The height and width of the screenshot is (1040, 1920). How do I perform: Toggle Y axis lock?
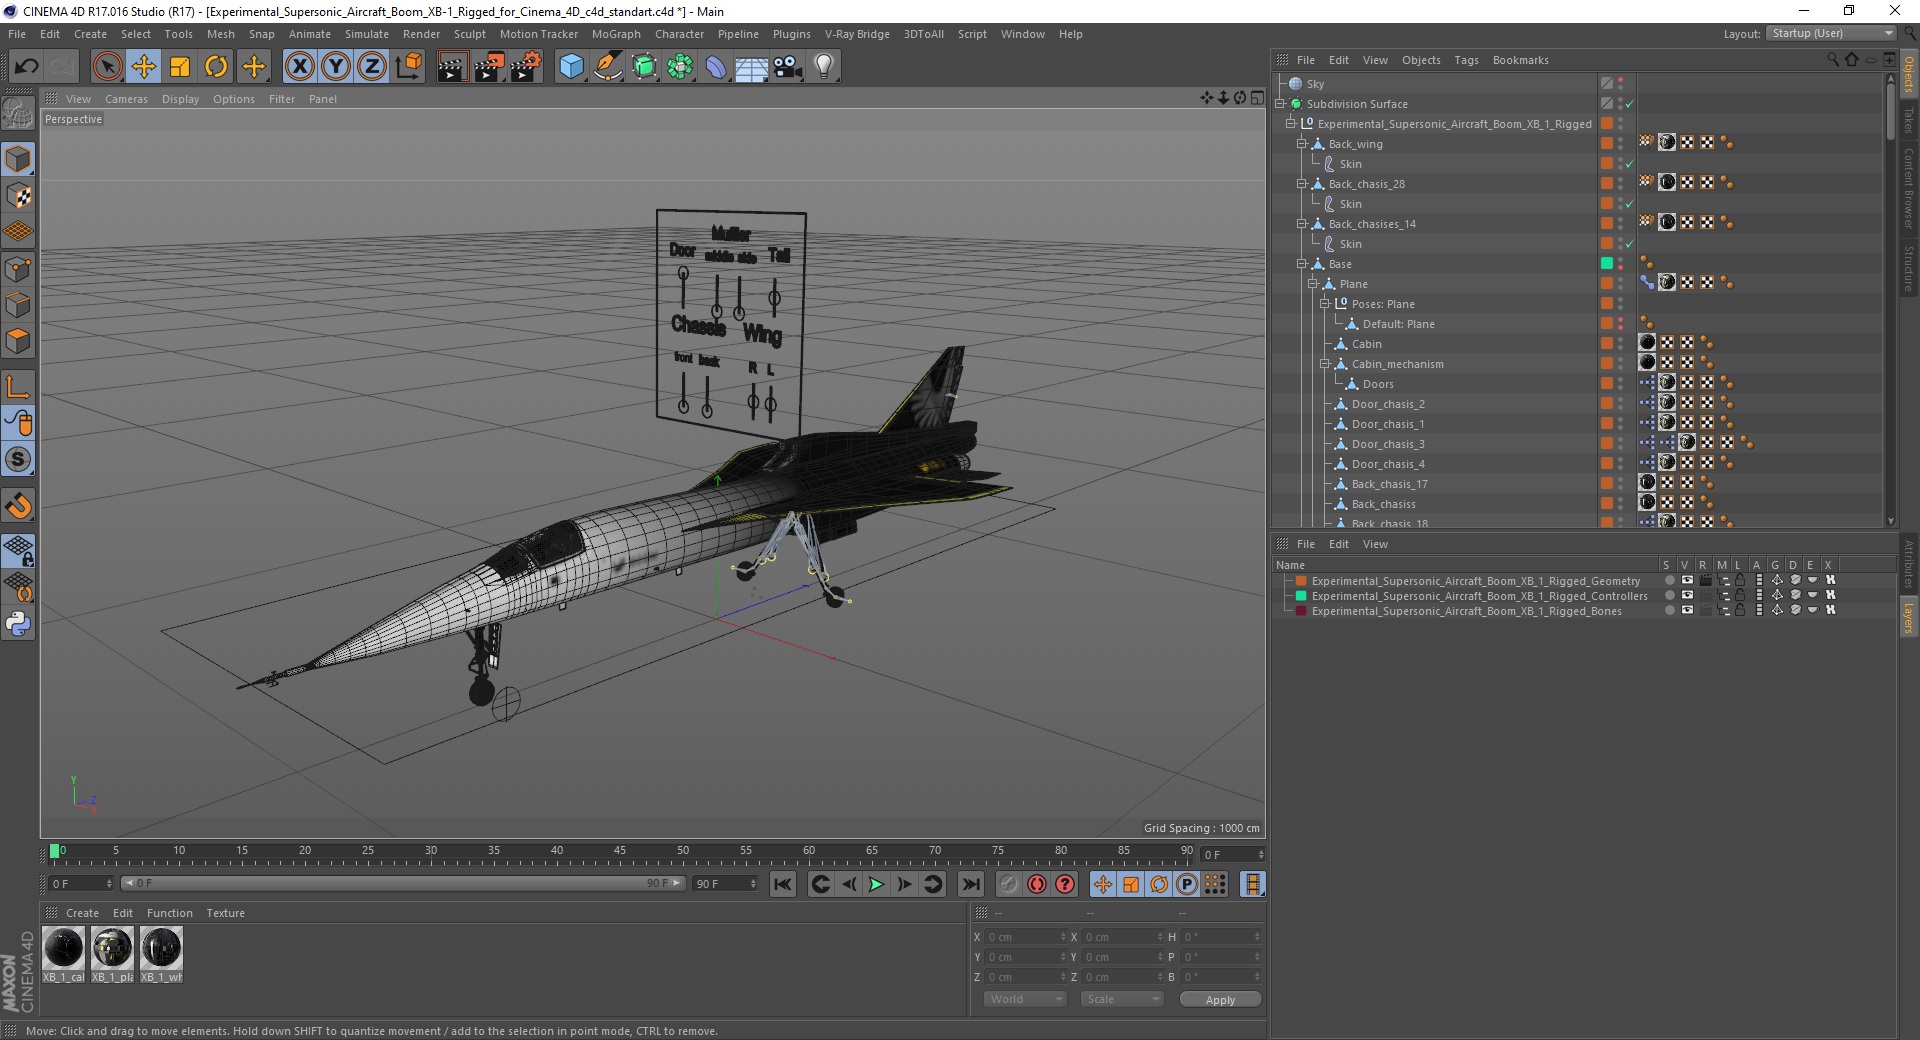pos(336,67)
